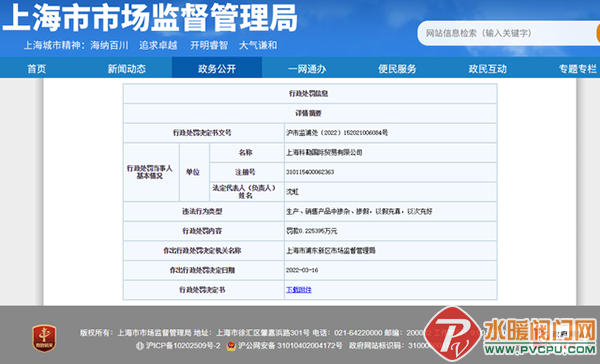Click the 沪ICP备10202509号-2 footer link

coord(183,346)
